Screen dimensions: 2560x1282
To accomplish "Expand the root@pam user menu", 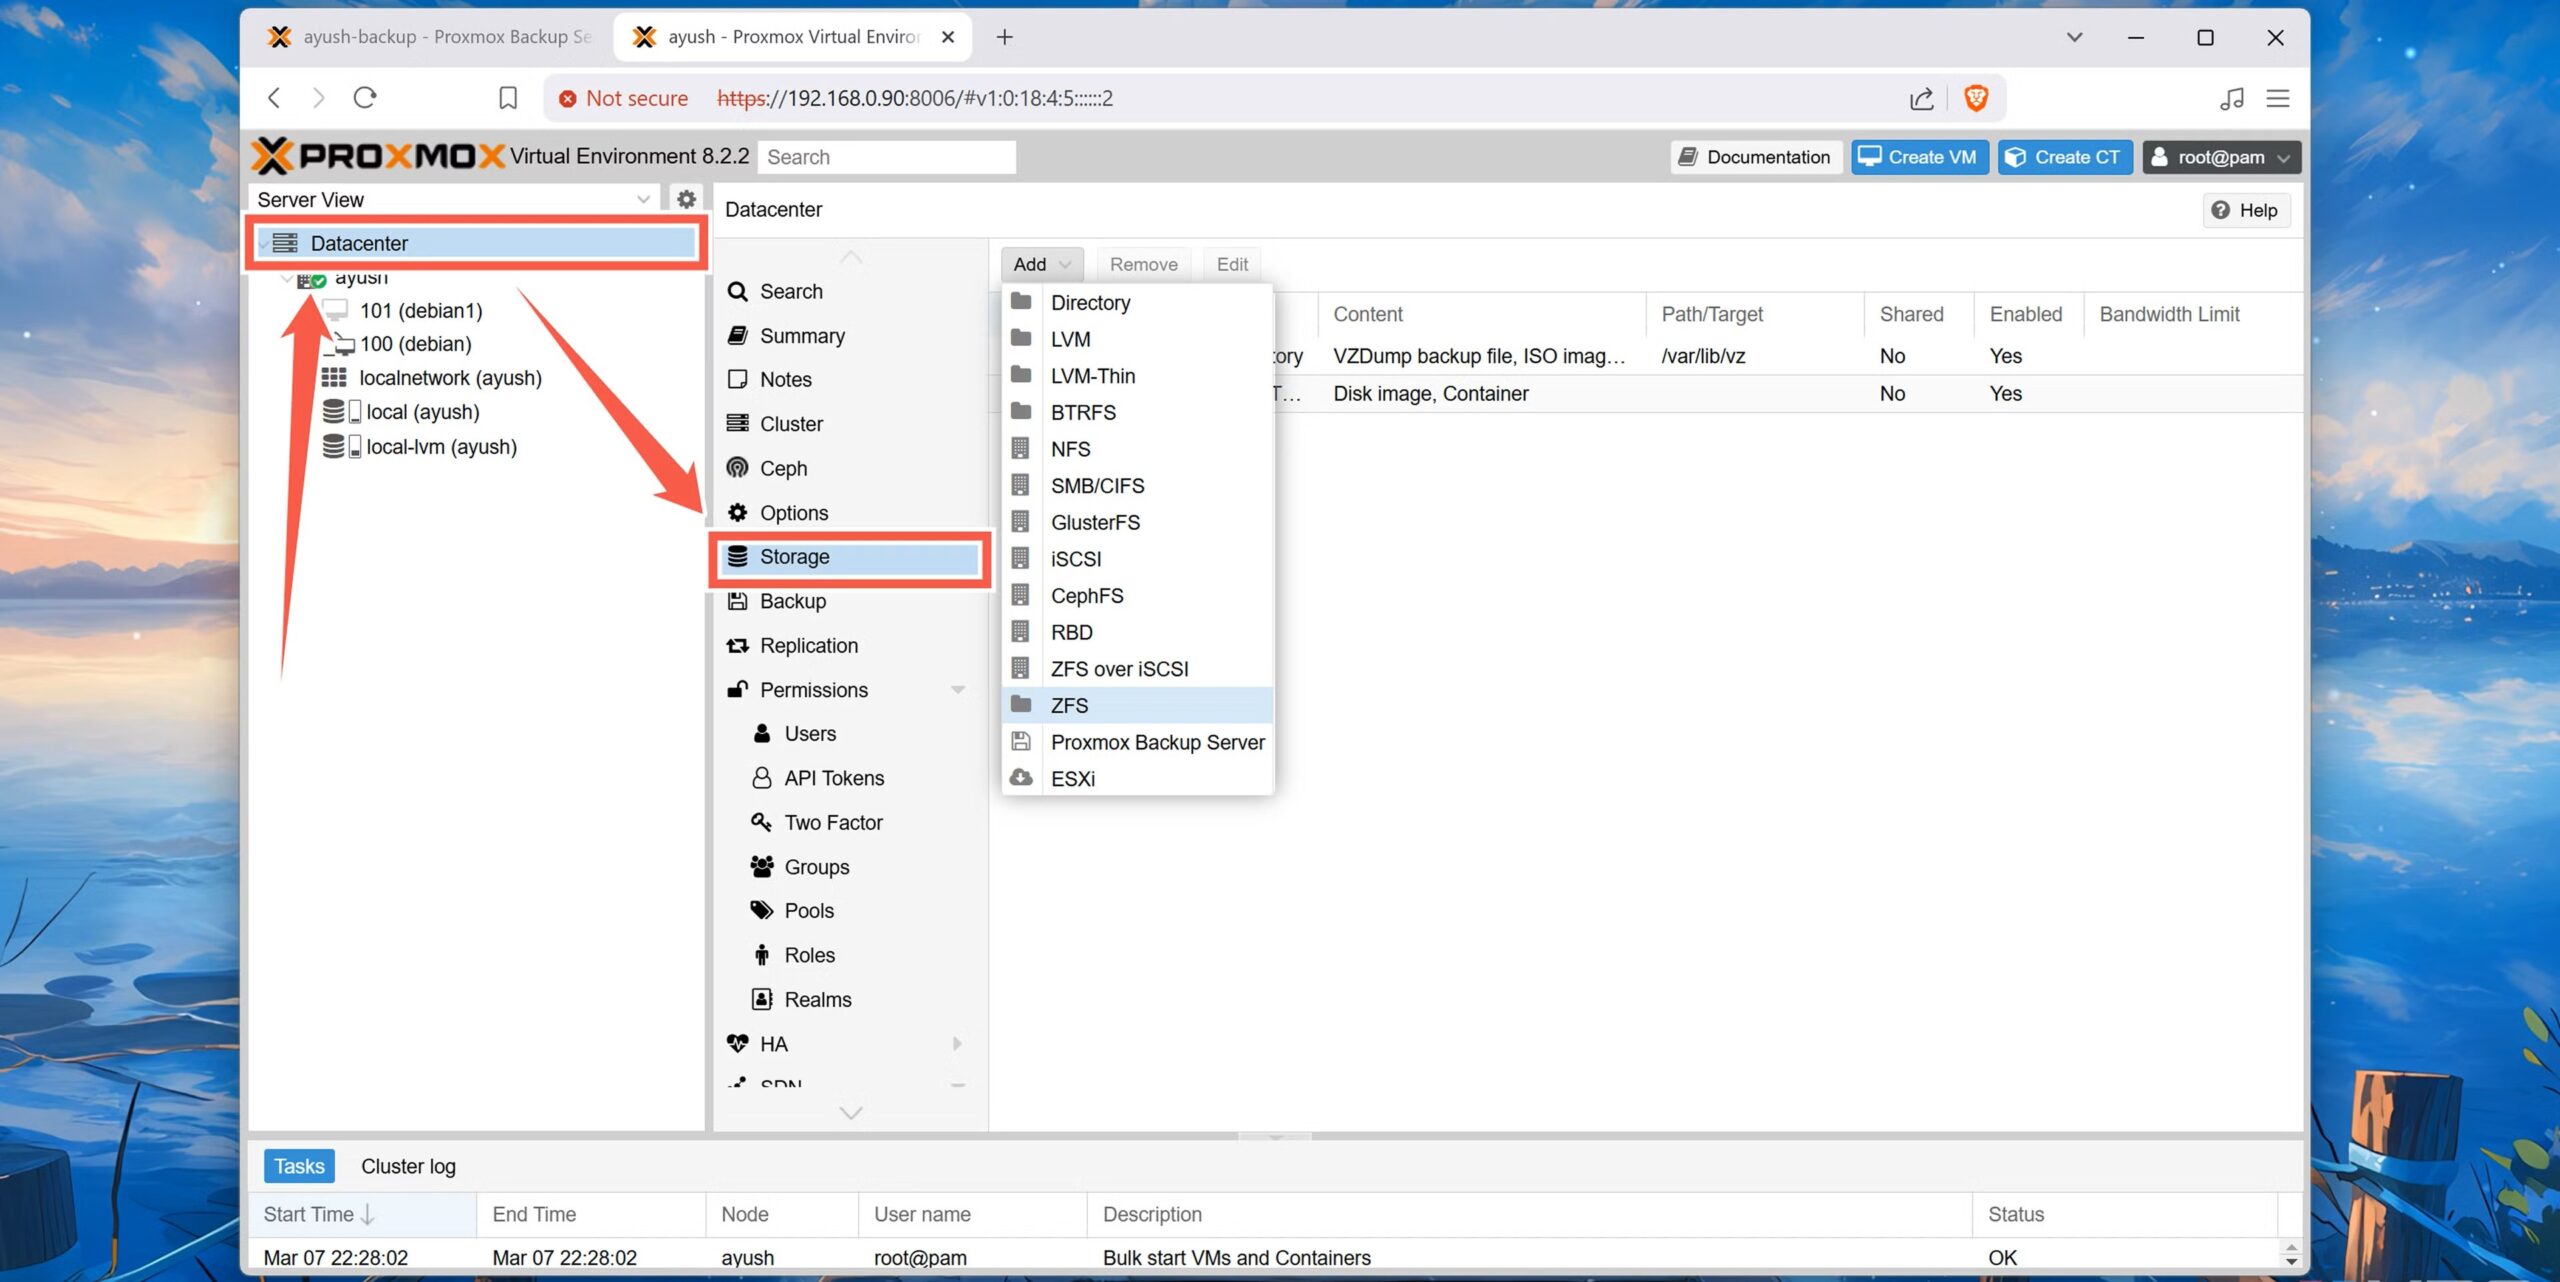I will 2221,157.
